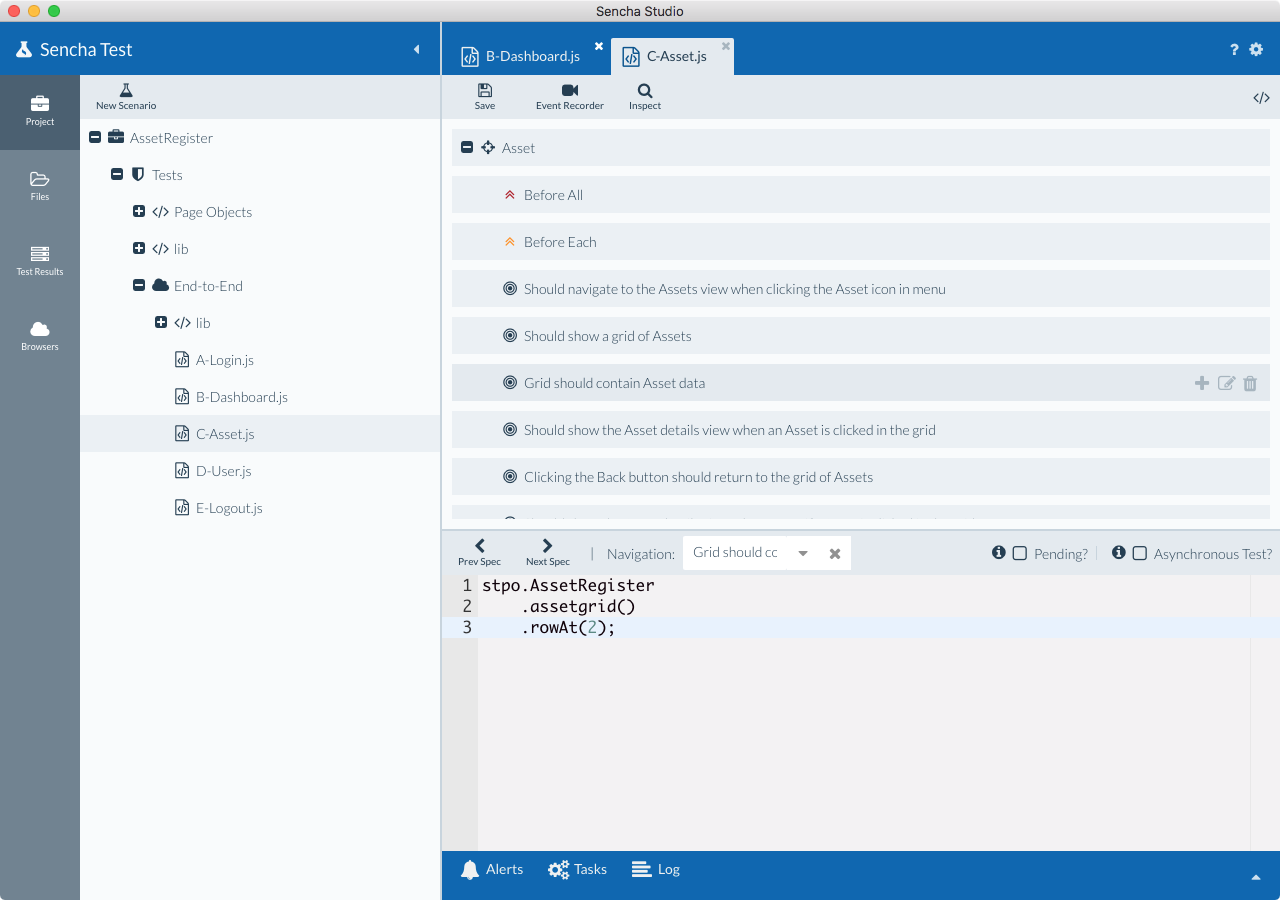Image resolution: width=1280 pixels, height=900 pixels.
Task: Toggle the code view with the angle-bracket icon
Action: (x=1261, y=96)
